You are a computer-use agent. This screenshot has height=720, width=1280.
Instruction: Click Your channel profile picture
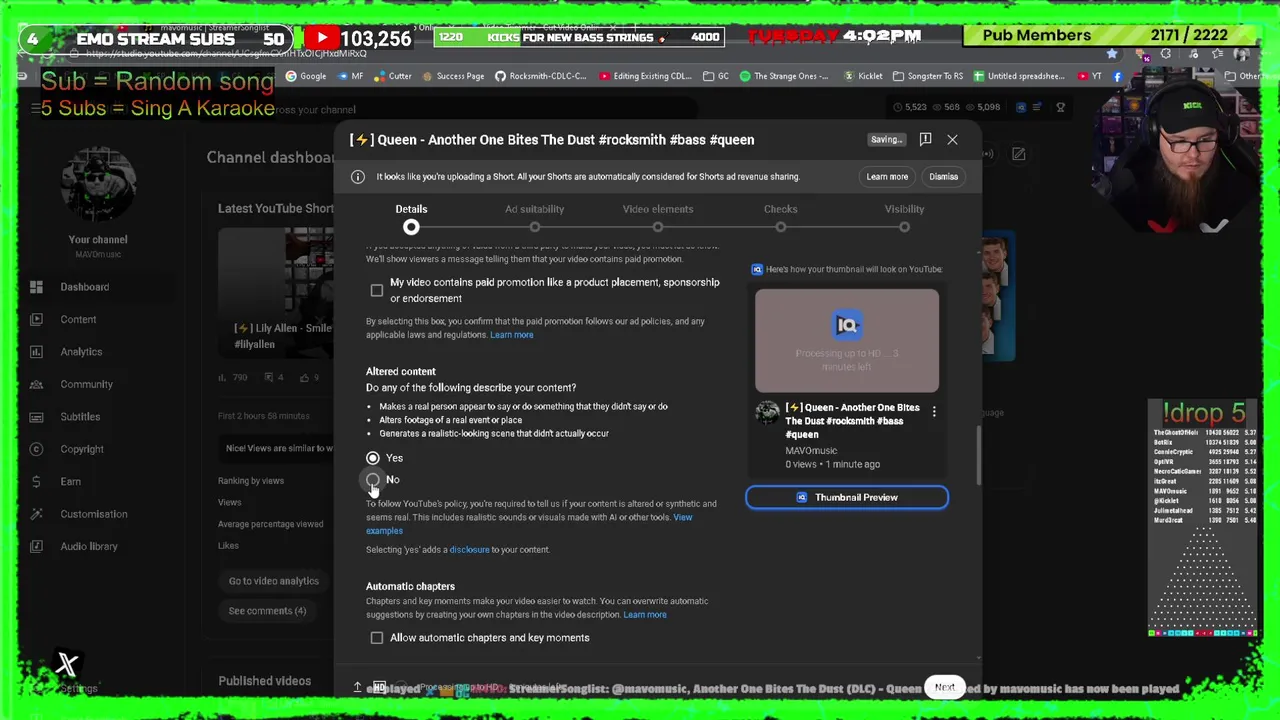(x=98, y=186)
